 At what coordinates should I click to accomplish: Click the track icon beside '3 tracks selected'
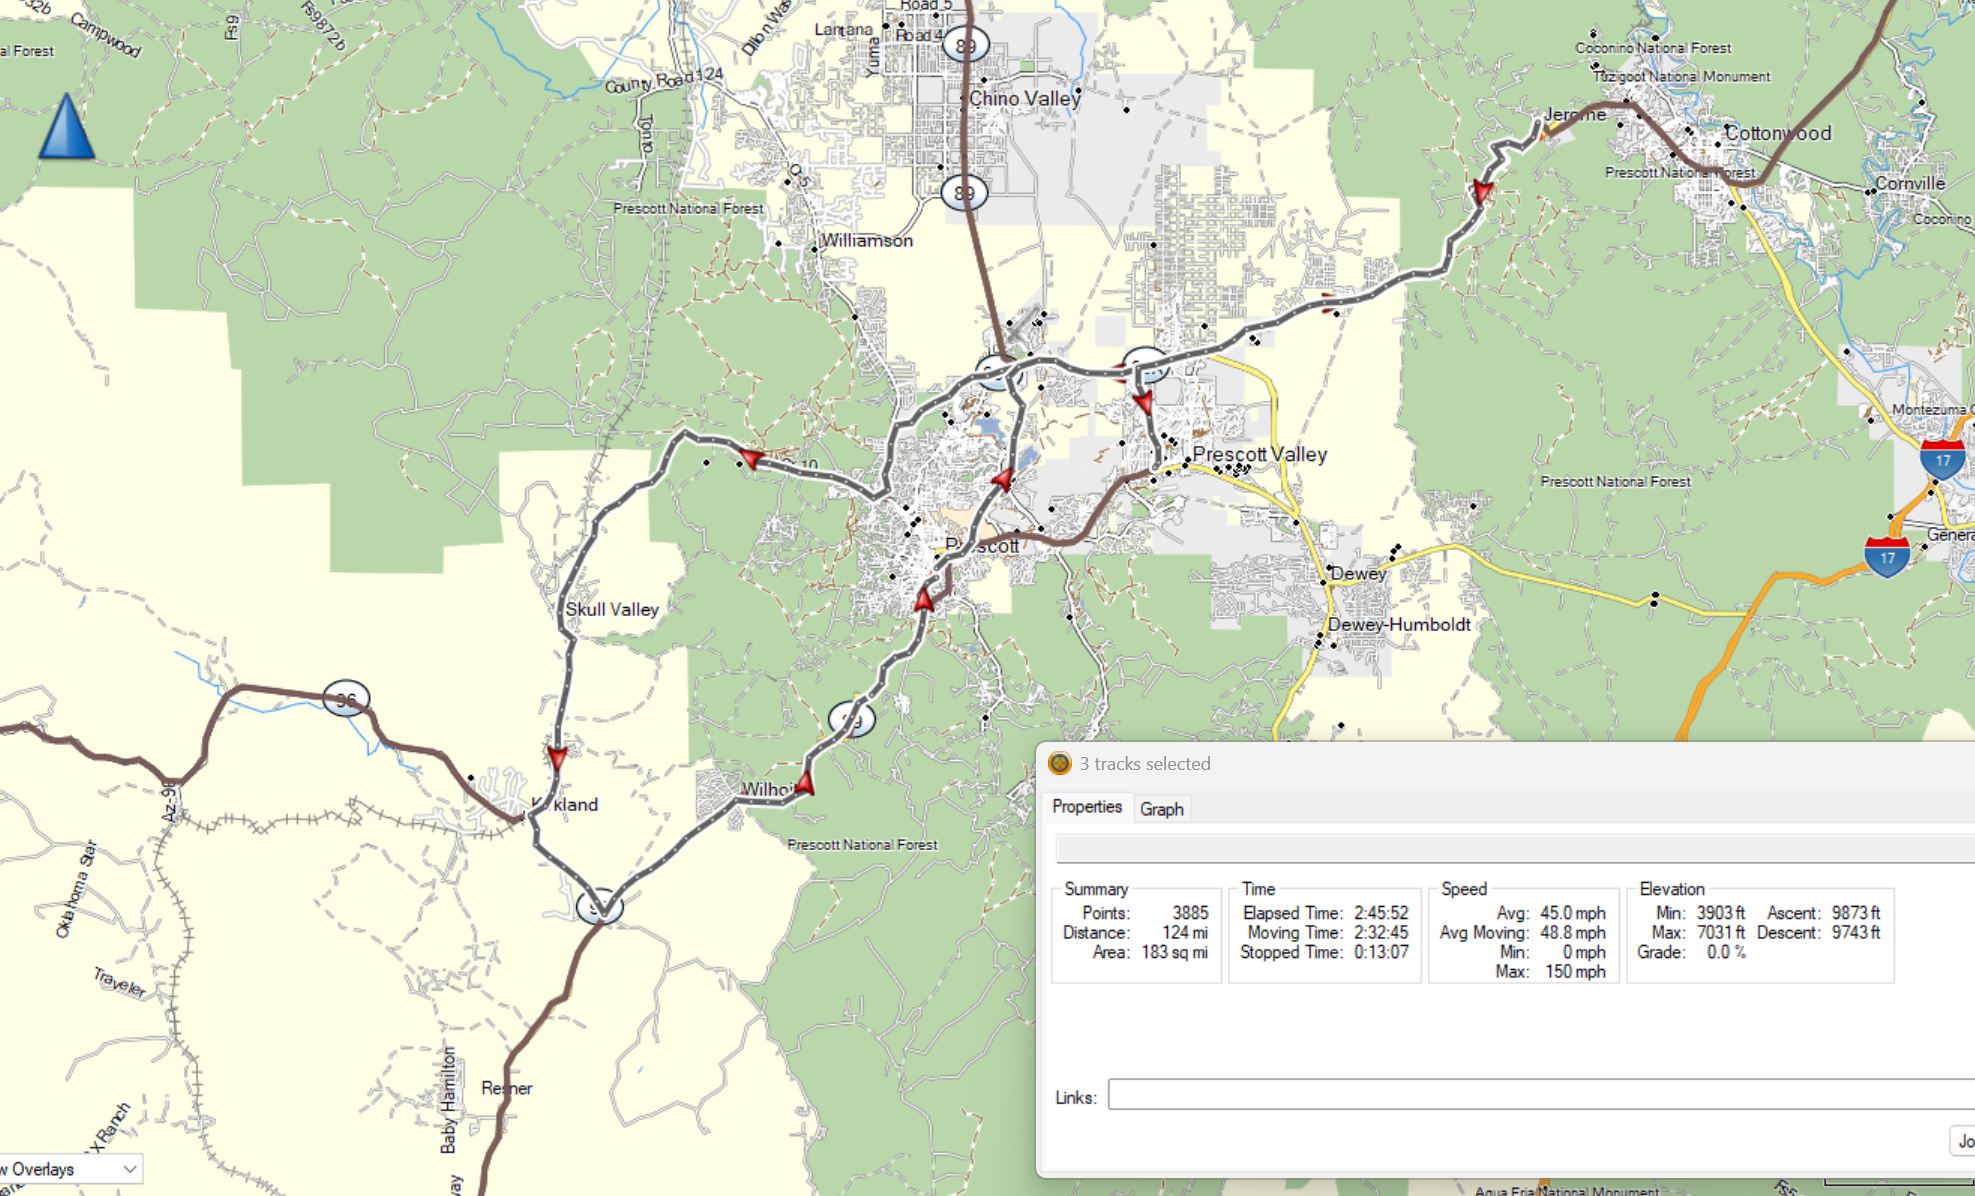[x=1059, y=764]
